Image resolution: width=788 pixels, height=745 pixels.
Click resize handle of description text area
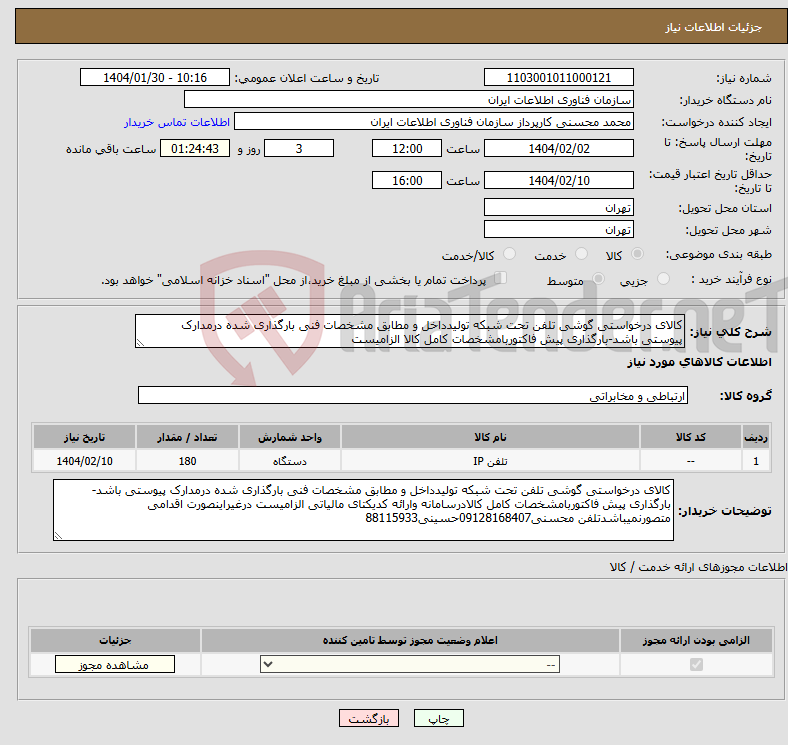(x=140, y=343)
